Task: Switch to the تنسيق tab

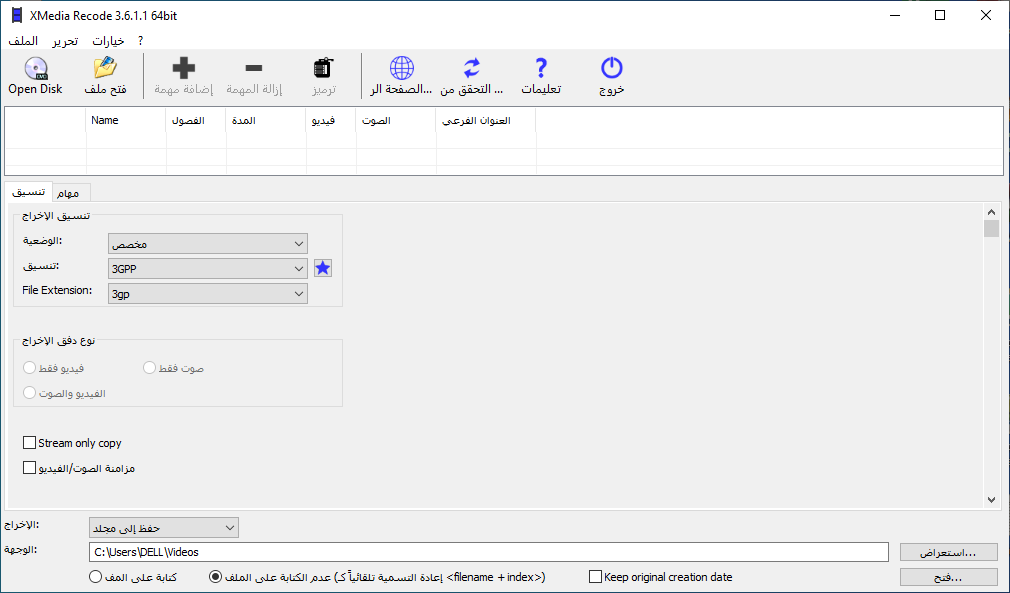Action: 29,192
